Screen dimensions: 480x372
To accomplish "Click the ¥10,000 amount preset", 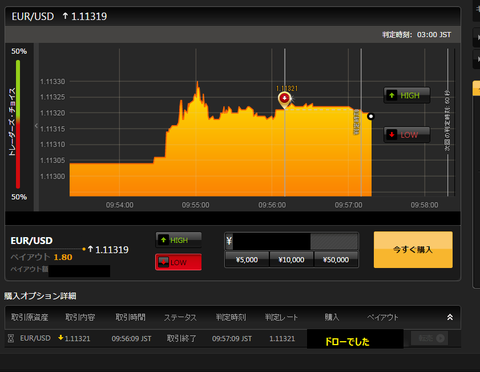I will 292,260.
